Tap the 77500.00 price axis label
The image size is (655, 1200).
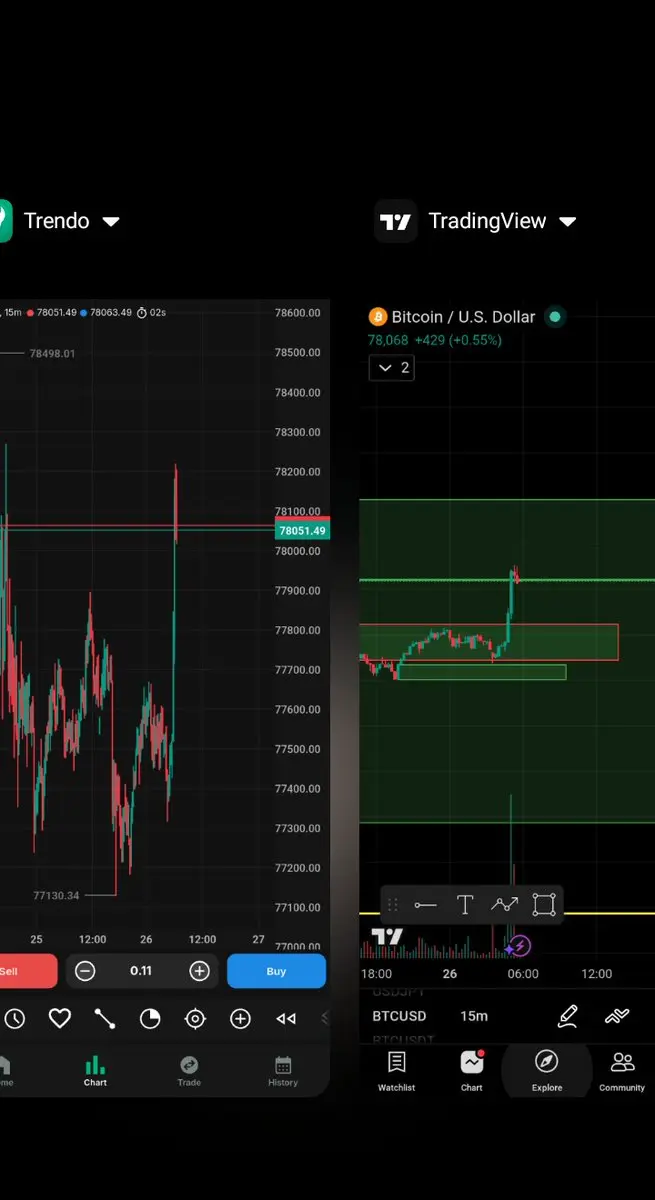pos(298,749)
